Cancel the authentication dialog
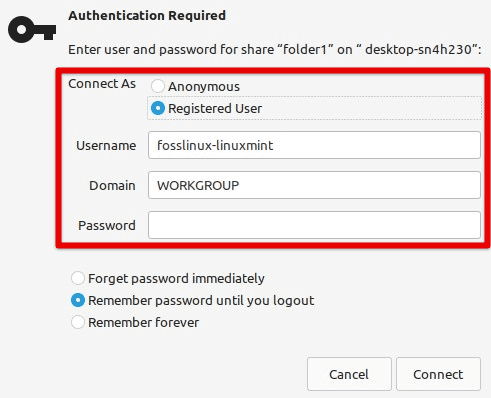 [349, 374]
